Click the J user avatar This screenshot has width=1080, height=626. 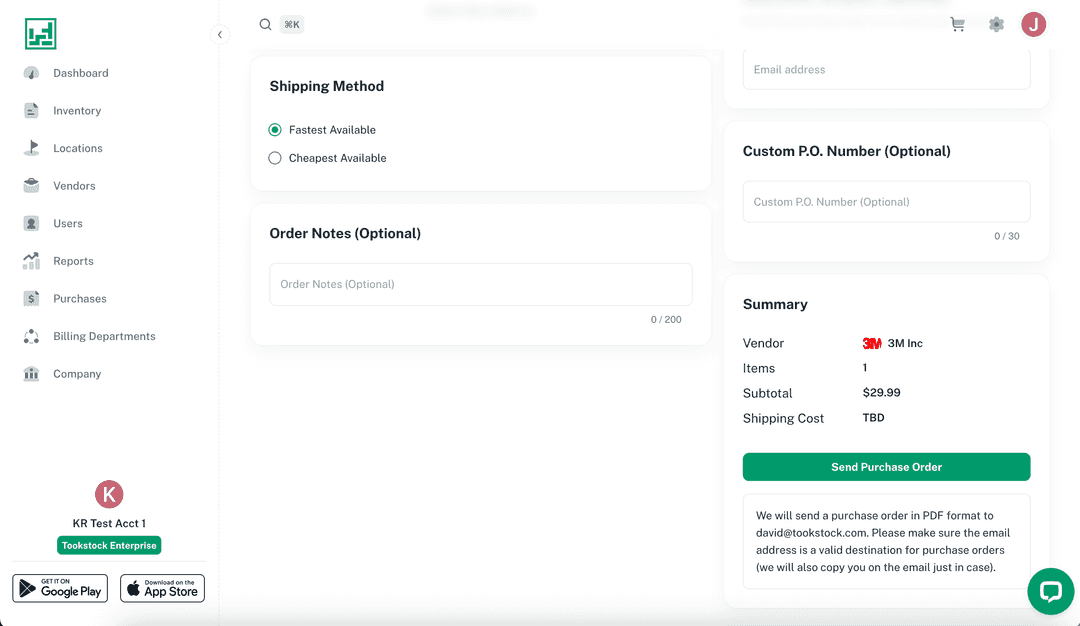[1033, 25]
